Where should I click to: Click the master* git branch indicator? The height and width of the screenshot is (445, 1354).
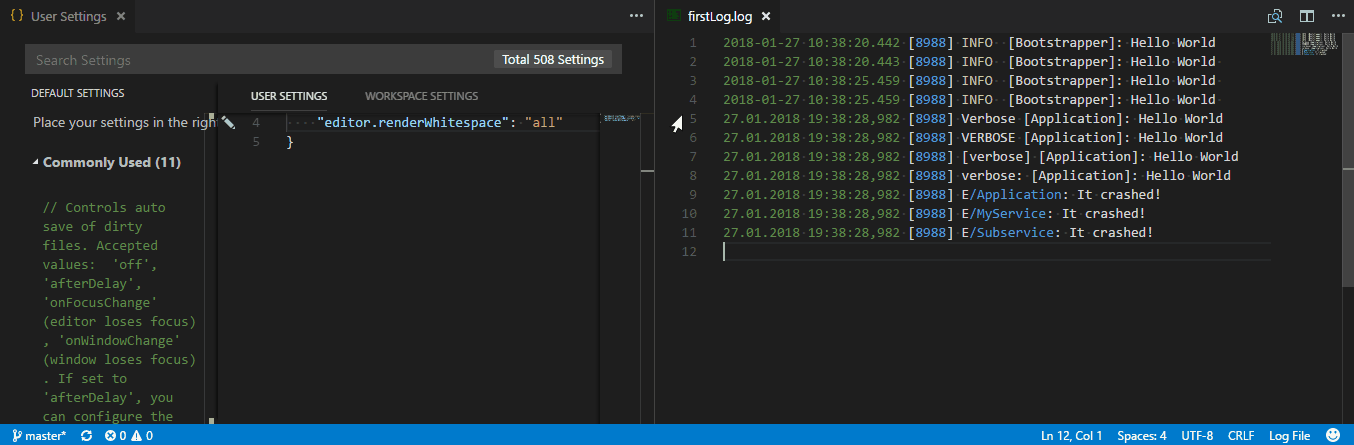click(x=39, y=436)
